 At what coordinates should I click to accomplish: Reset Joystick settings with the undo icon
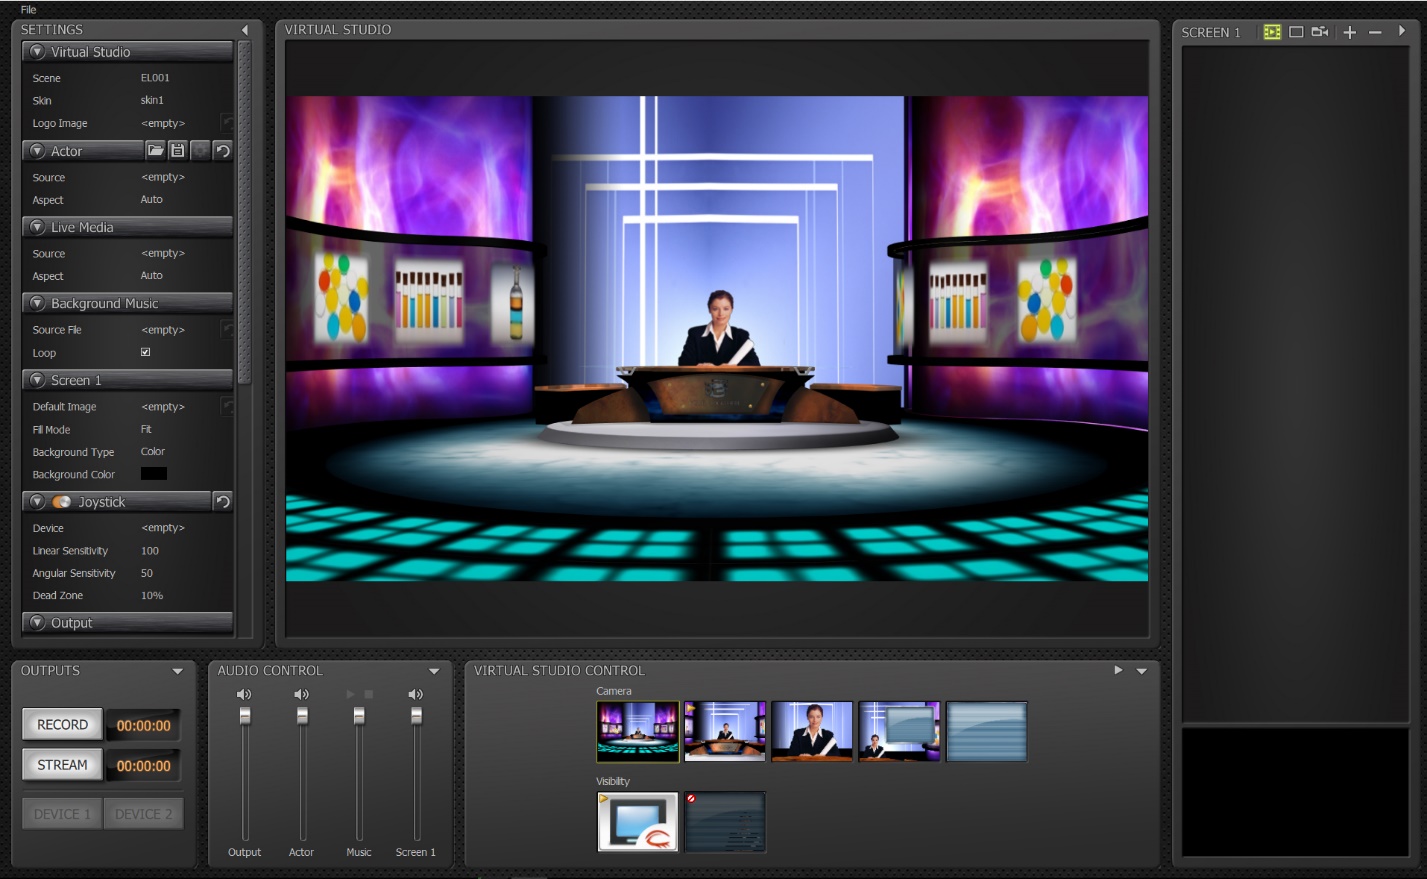pyautogui.click(x=223, y=502)
